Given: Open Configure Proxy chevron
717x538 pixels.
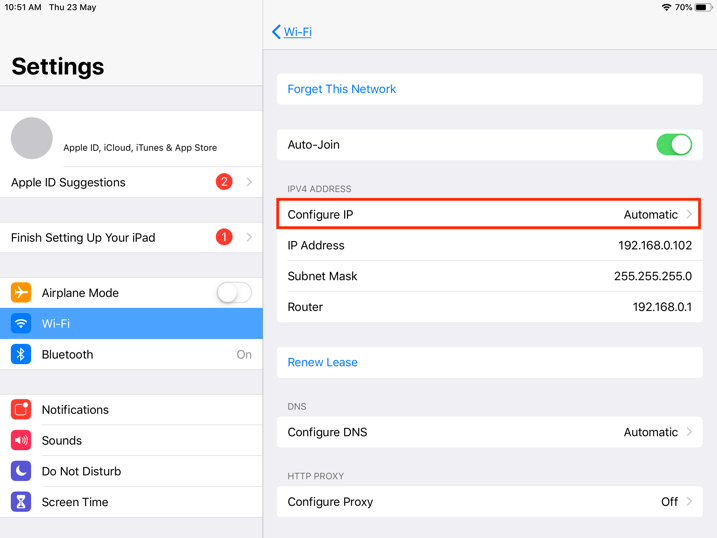Looking at the screenshot, I should tap(689, 501).
